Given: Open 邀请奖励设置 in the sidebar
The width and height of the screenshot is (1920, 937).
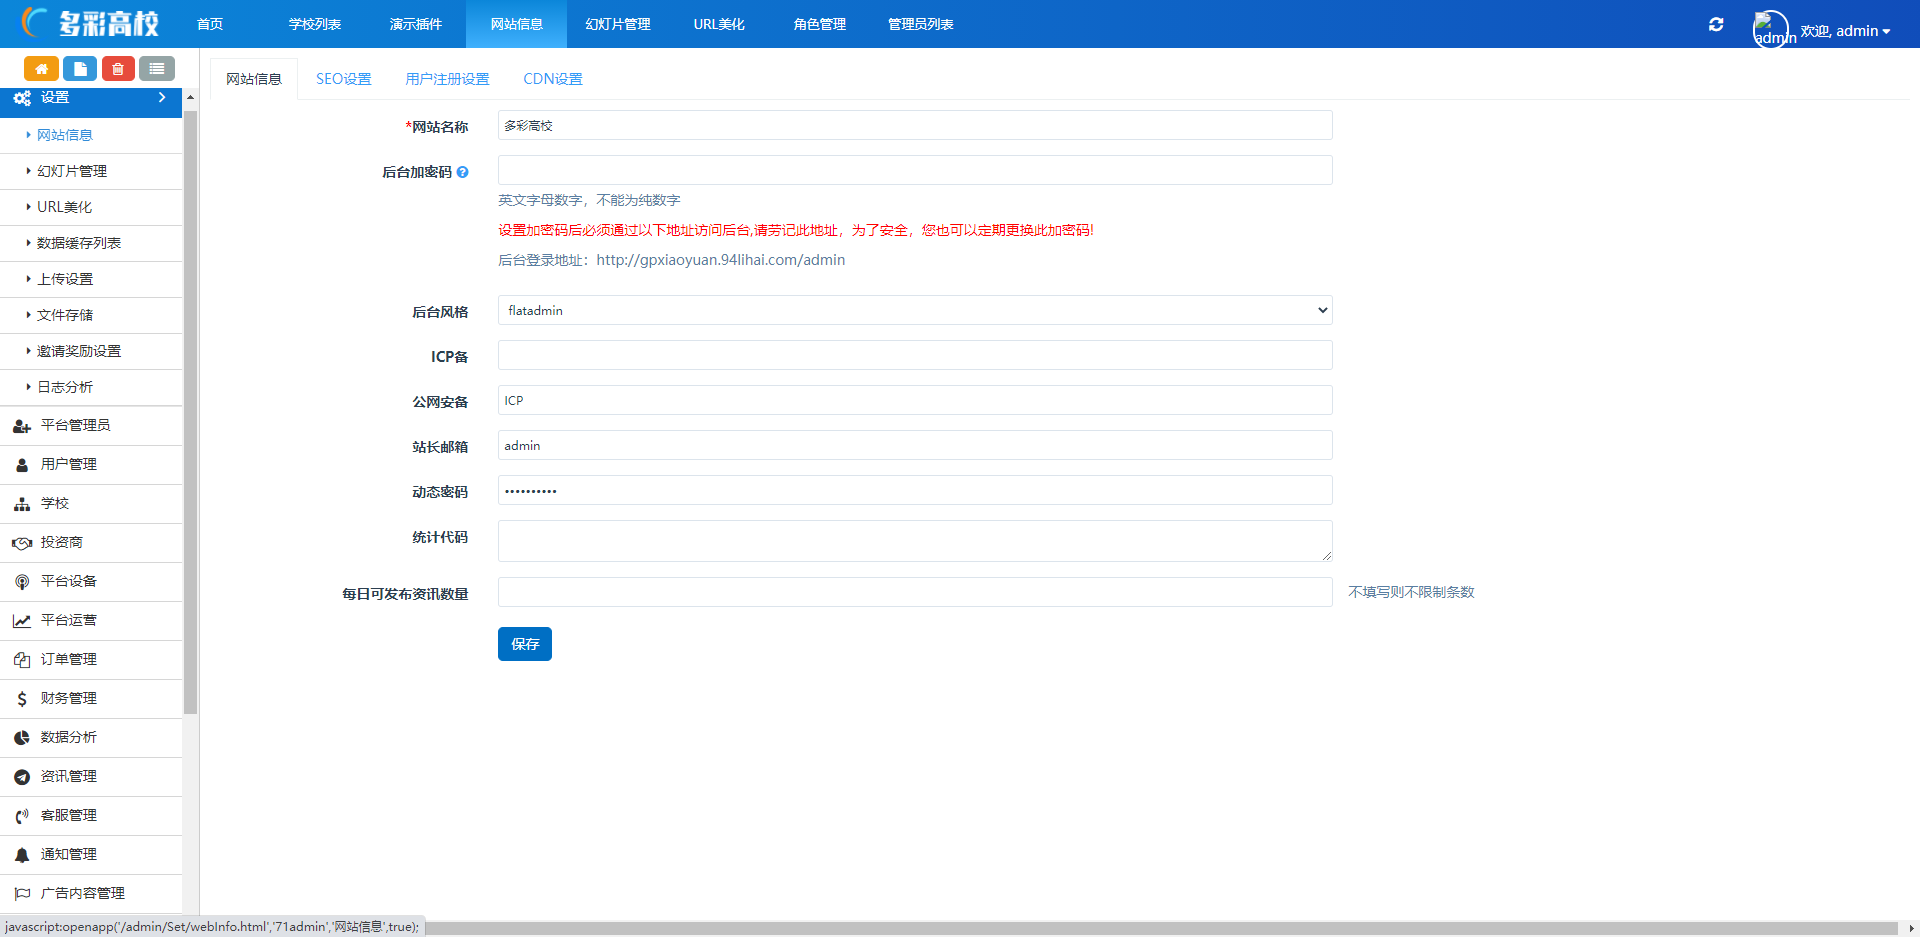Looking at the screenshot, I should [79, 351].
